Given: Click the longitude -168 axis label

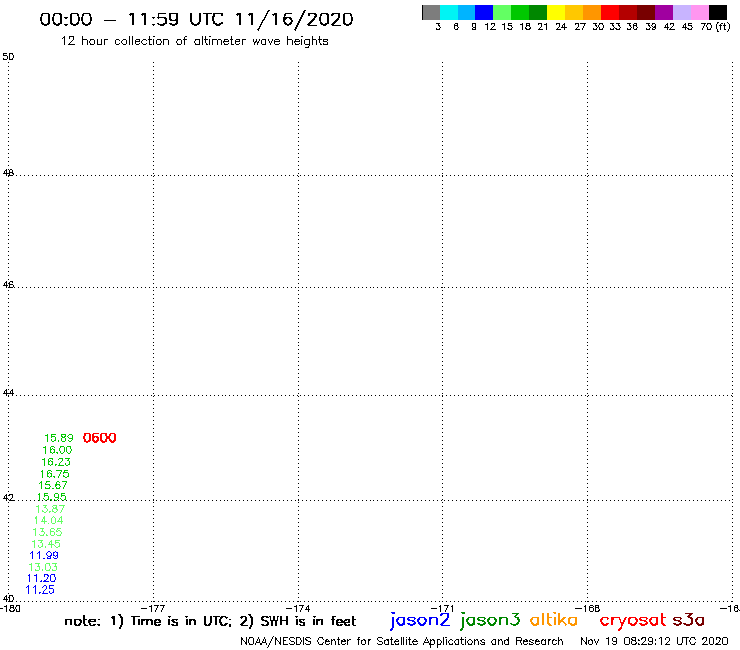Looking at the screenshot, I should tap(588, 608).
